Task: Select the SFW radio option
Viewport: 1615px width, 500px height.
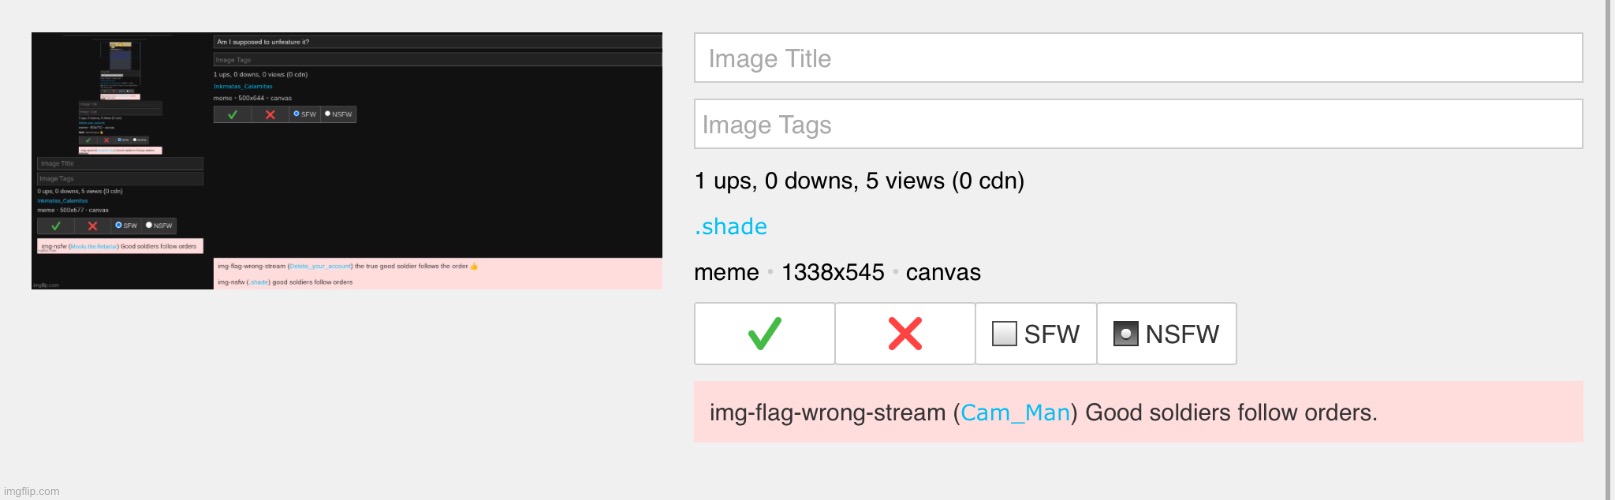Action: tap(1036, 334)
